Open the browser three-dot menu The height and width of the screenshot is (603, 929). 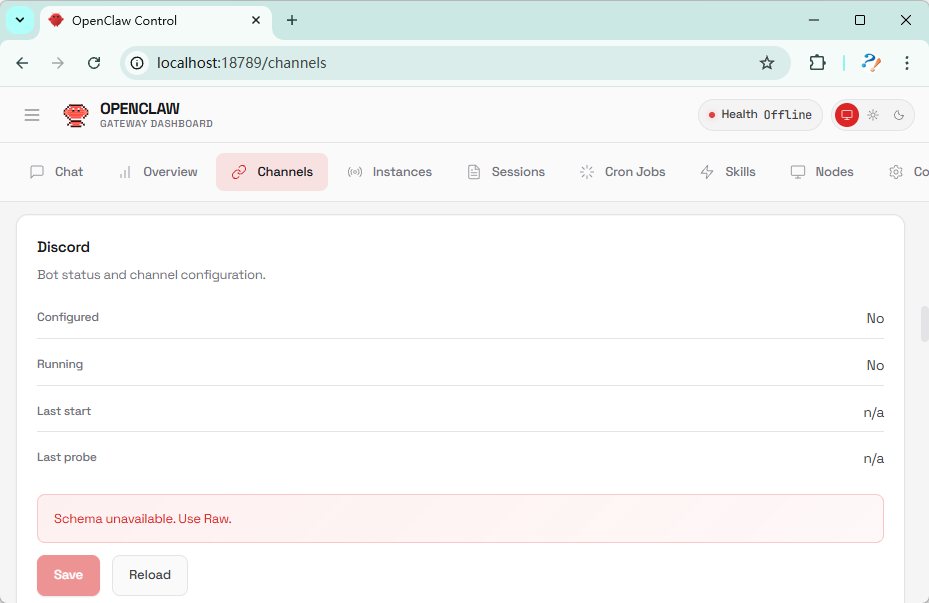906,63
